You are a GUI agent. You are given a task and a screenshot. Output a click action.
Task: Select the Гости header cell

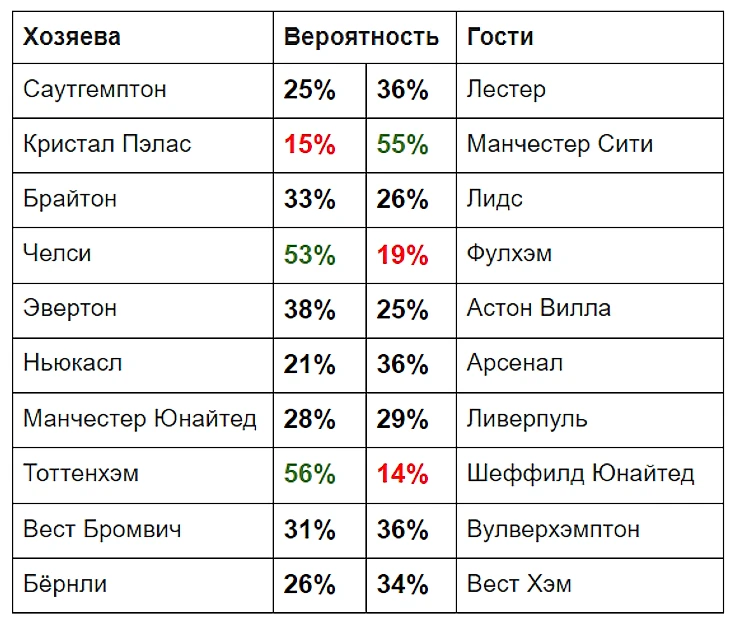pyautogui.click(x=590, y=37)
